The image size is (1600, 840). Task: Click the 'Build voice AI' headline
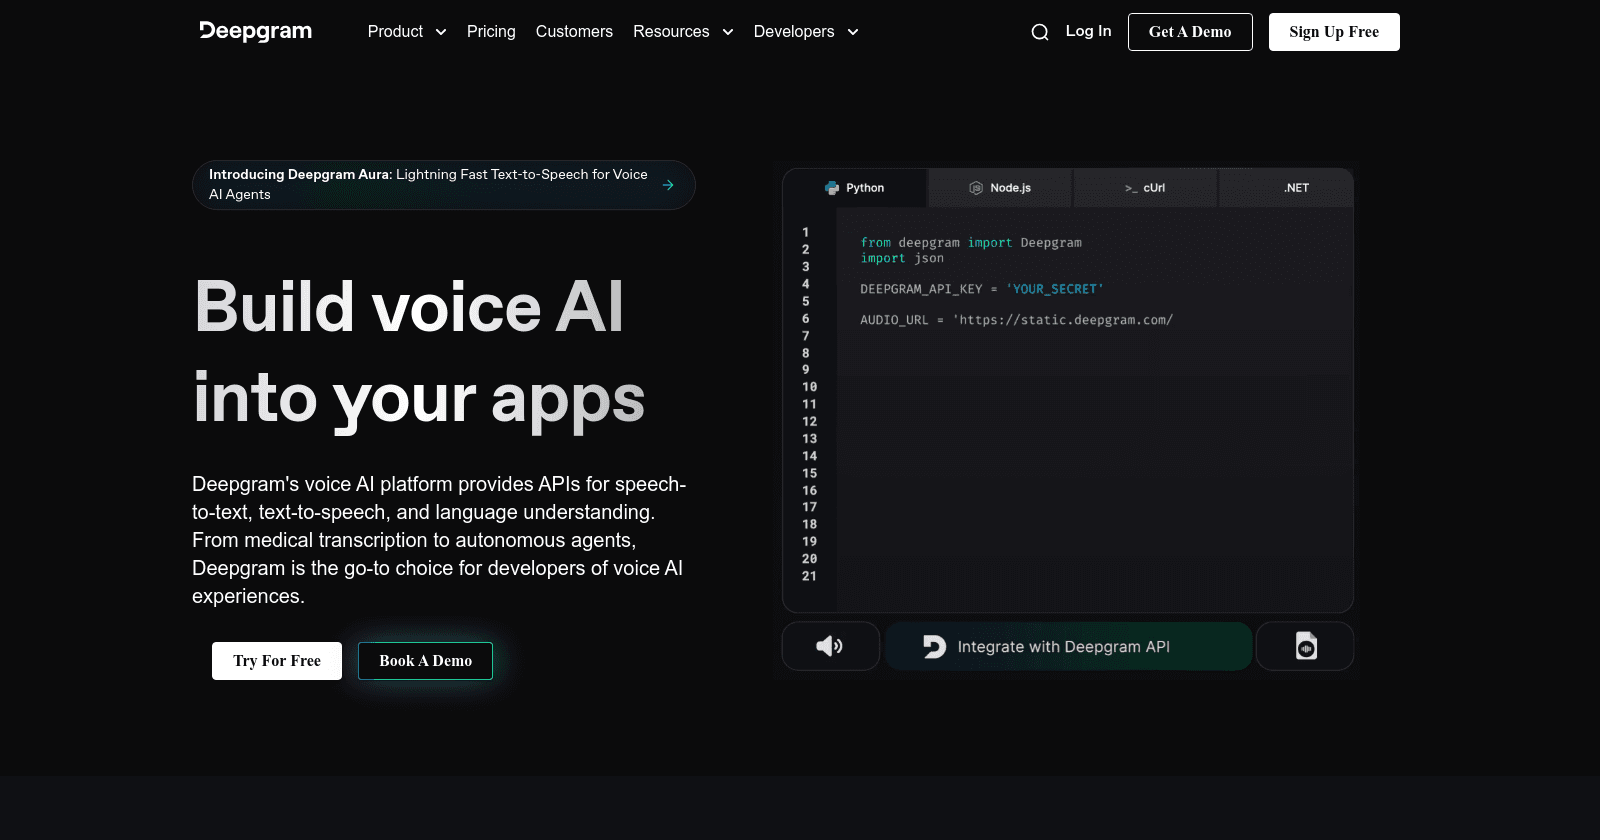[409, 306]
